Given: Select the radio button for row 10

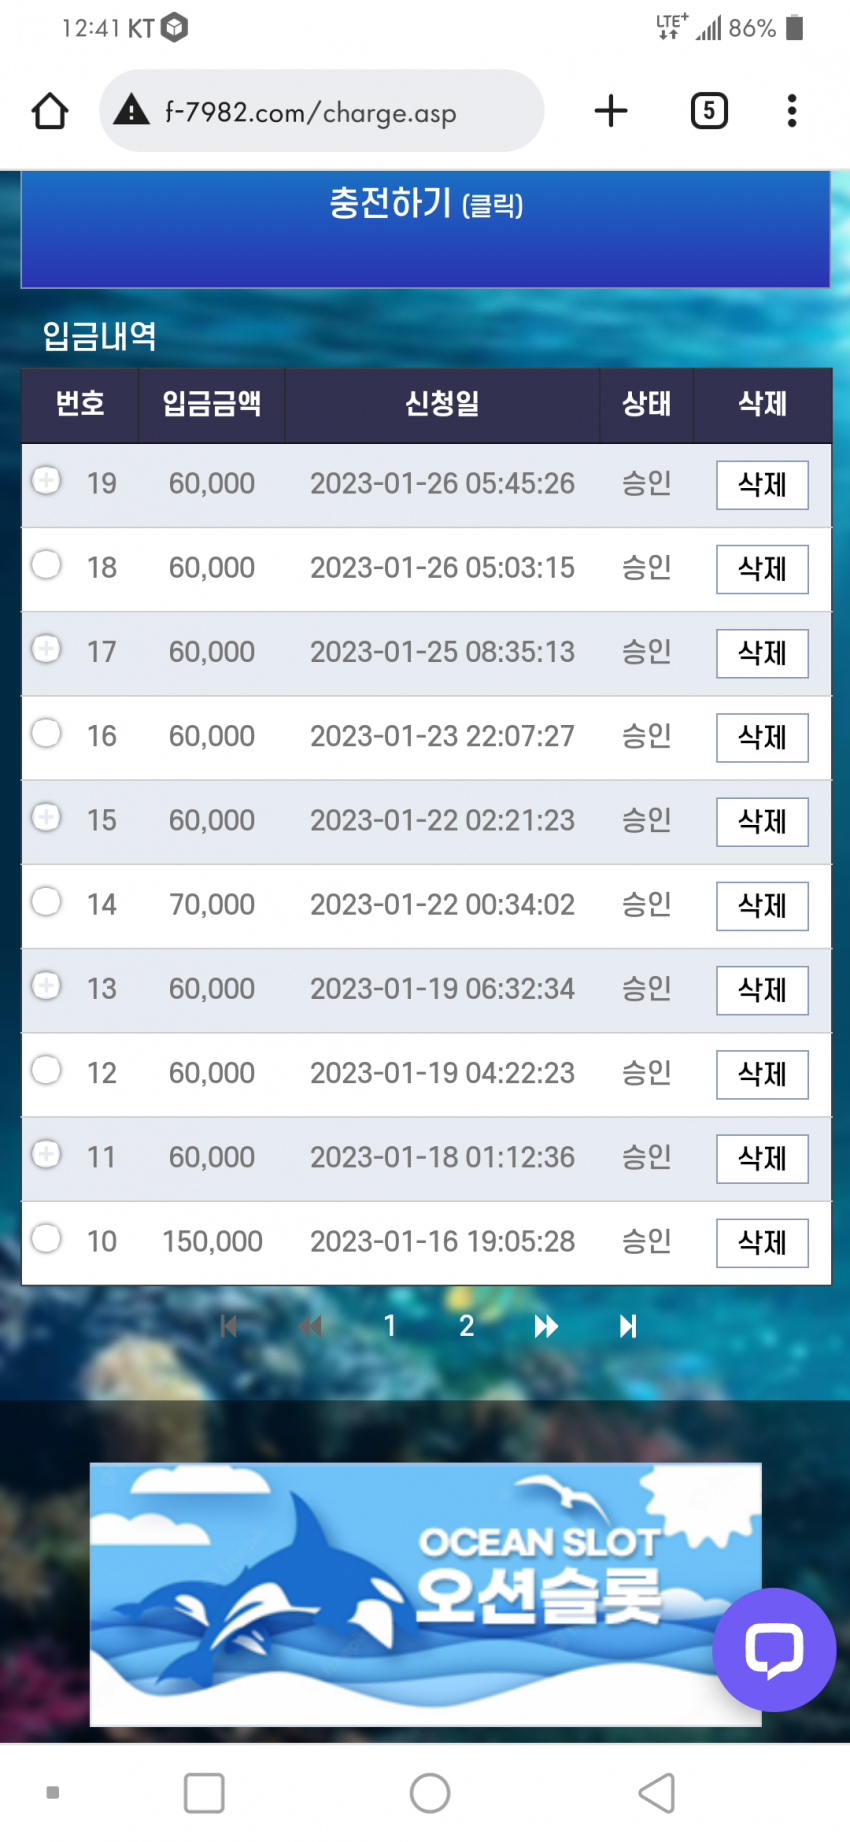Looking at the screenshot, I should [46, 1239].
